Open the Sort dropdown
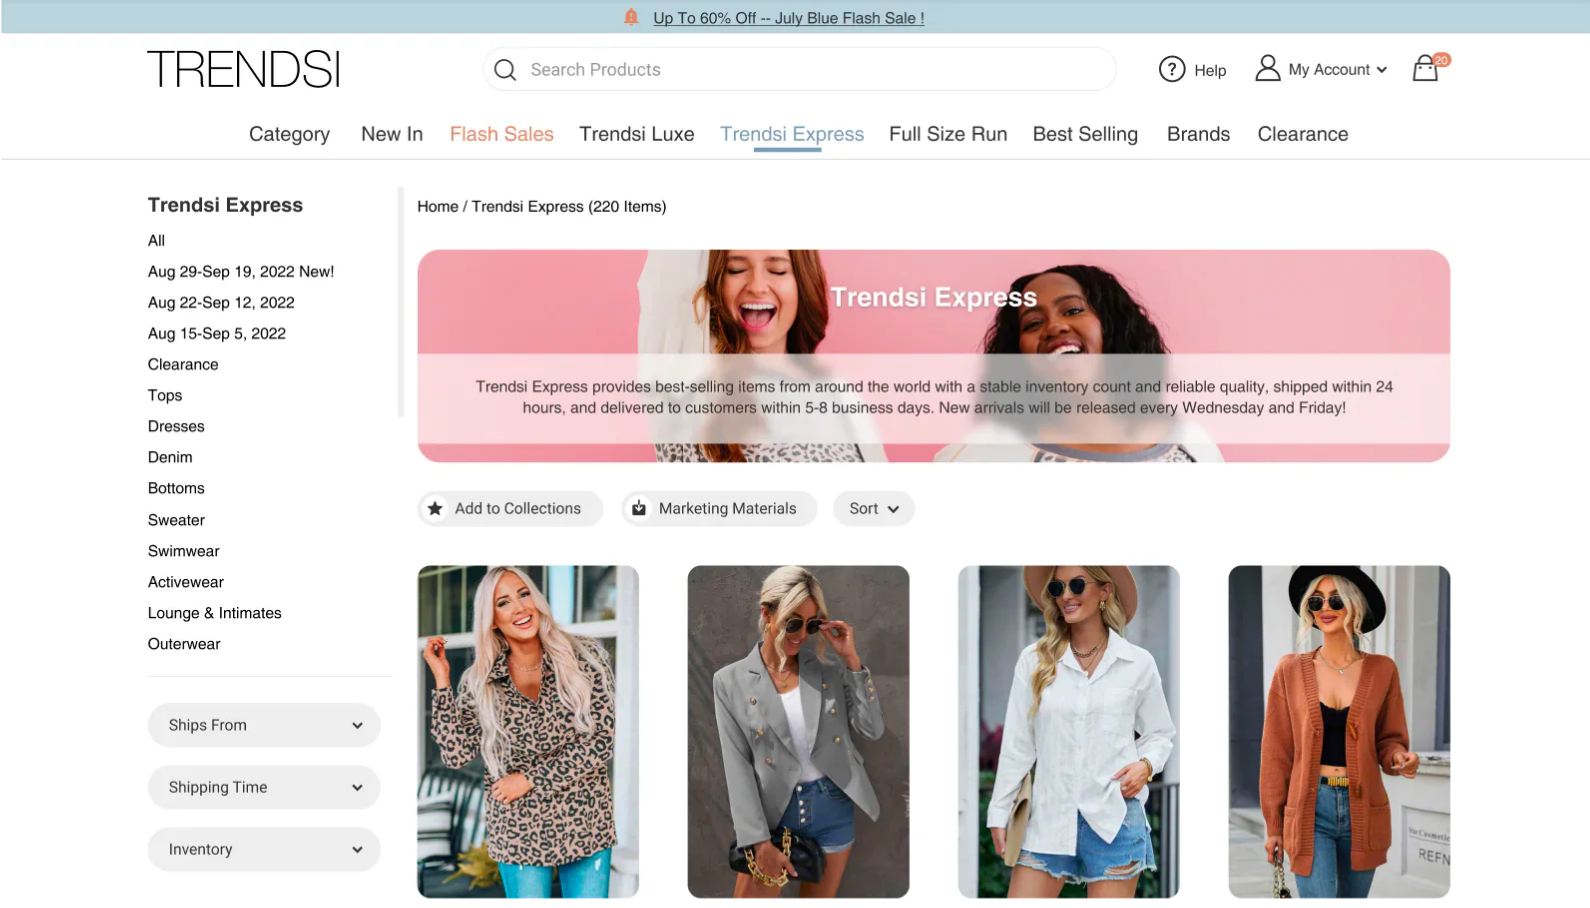Image resolution: width=1590 pixels, height=908 pixels. point(873,508)
